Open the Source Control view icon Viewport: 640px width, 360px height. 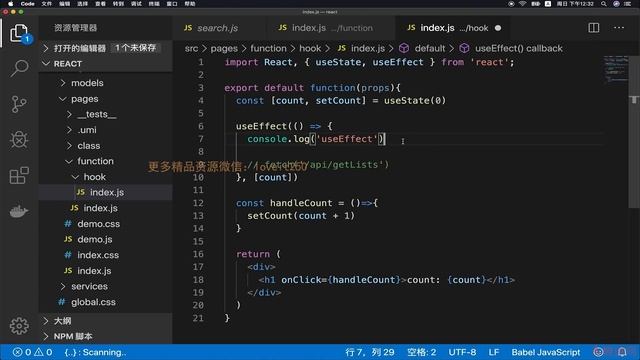[x=19, y=104]
